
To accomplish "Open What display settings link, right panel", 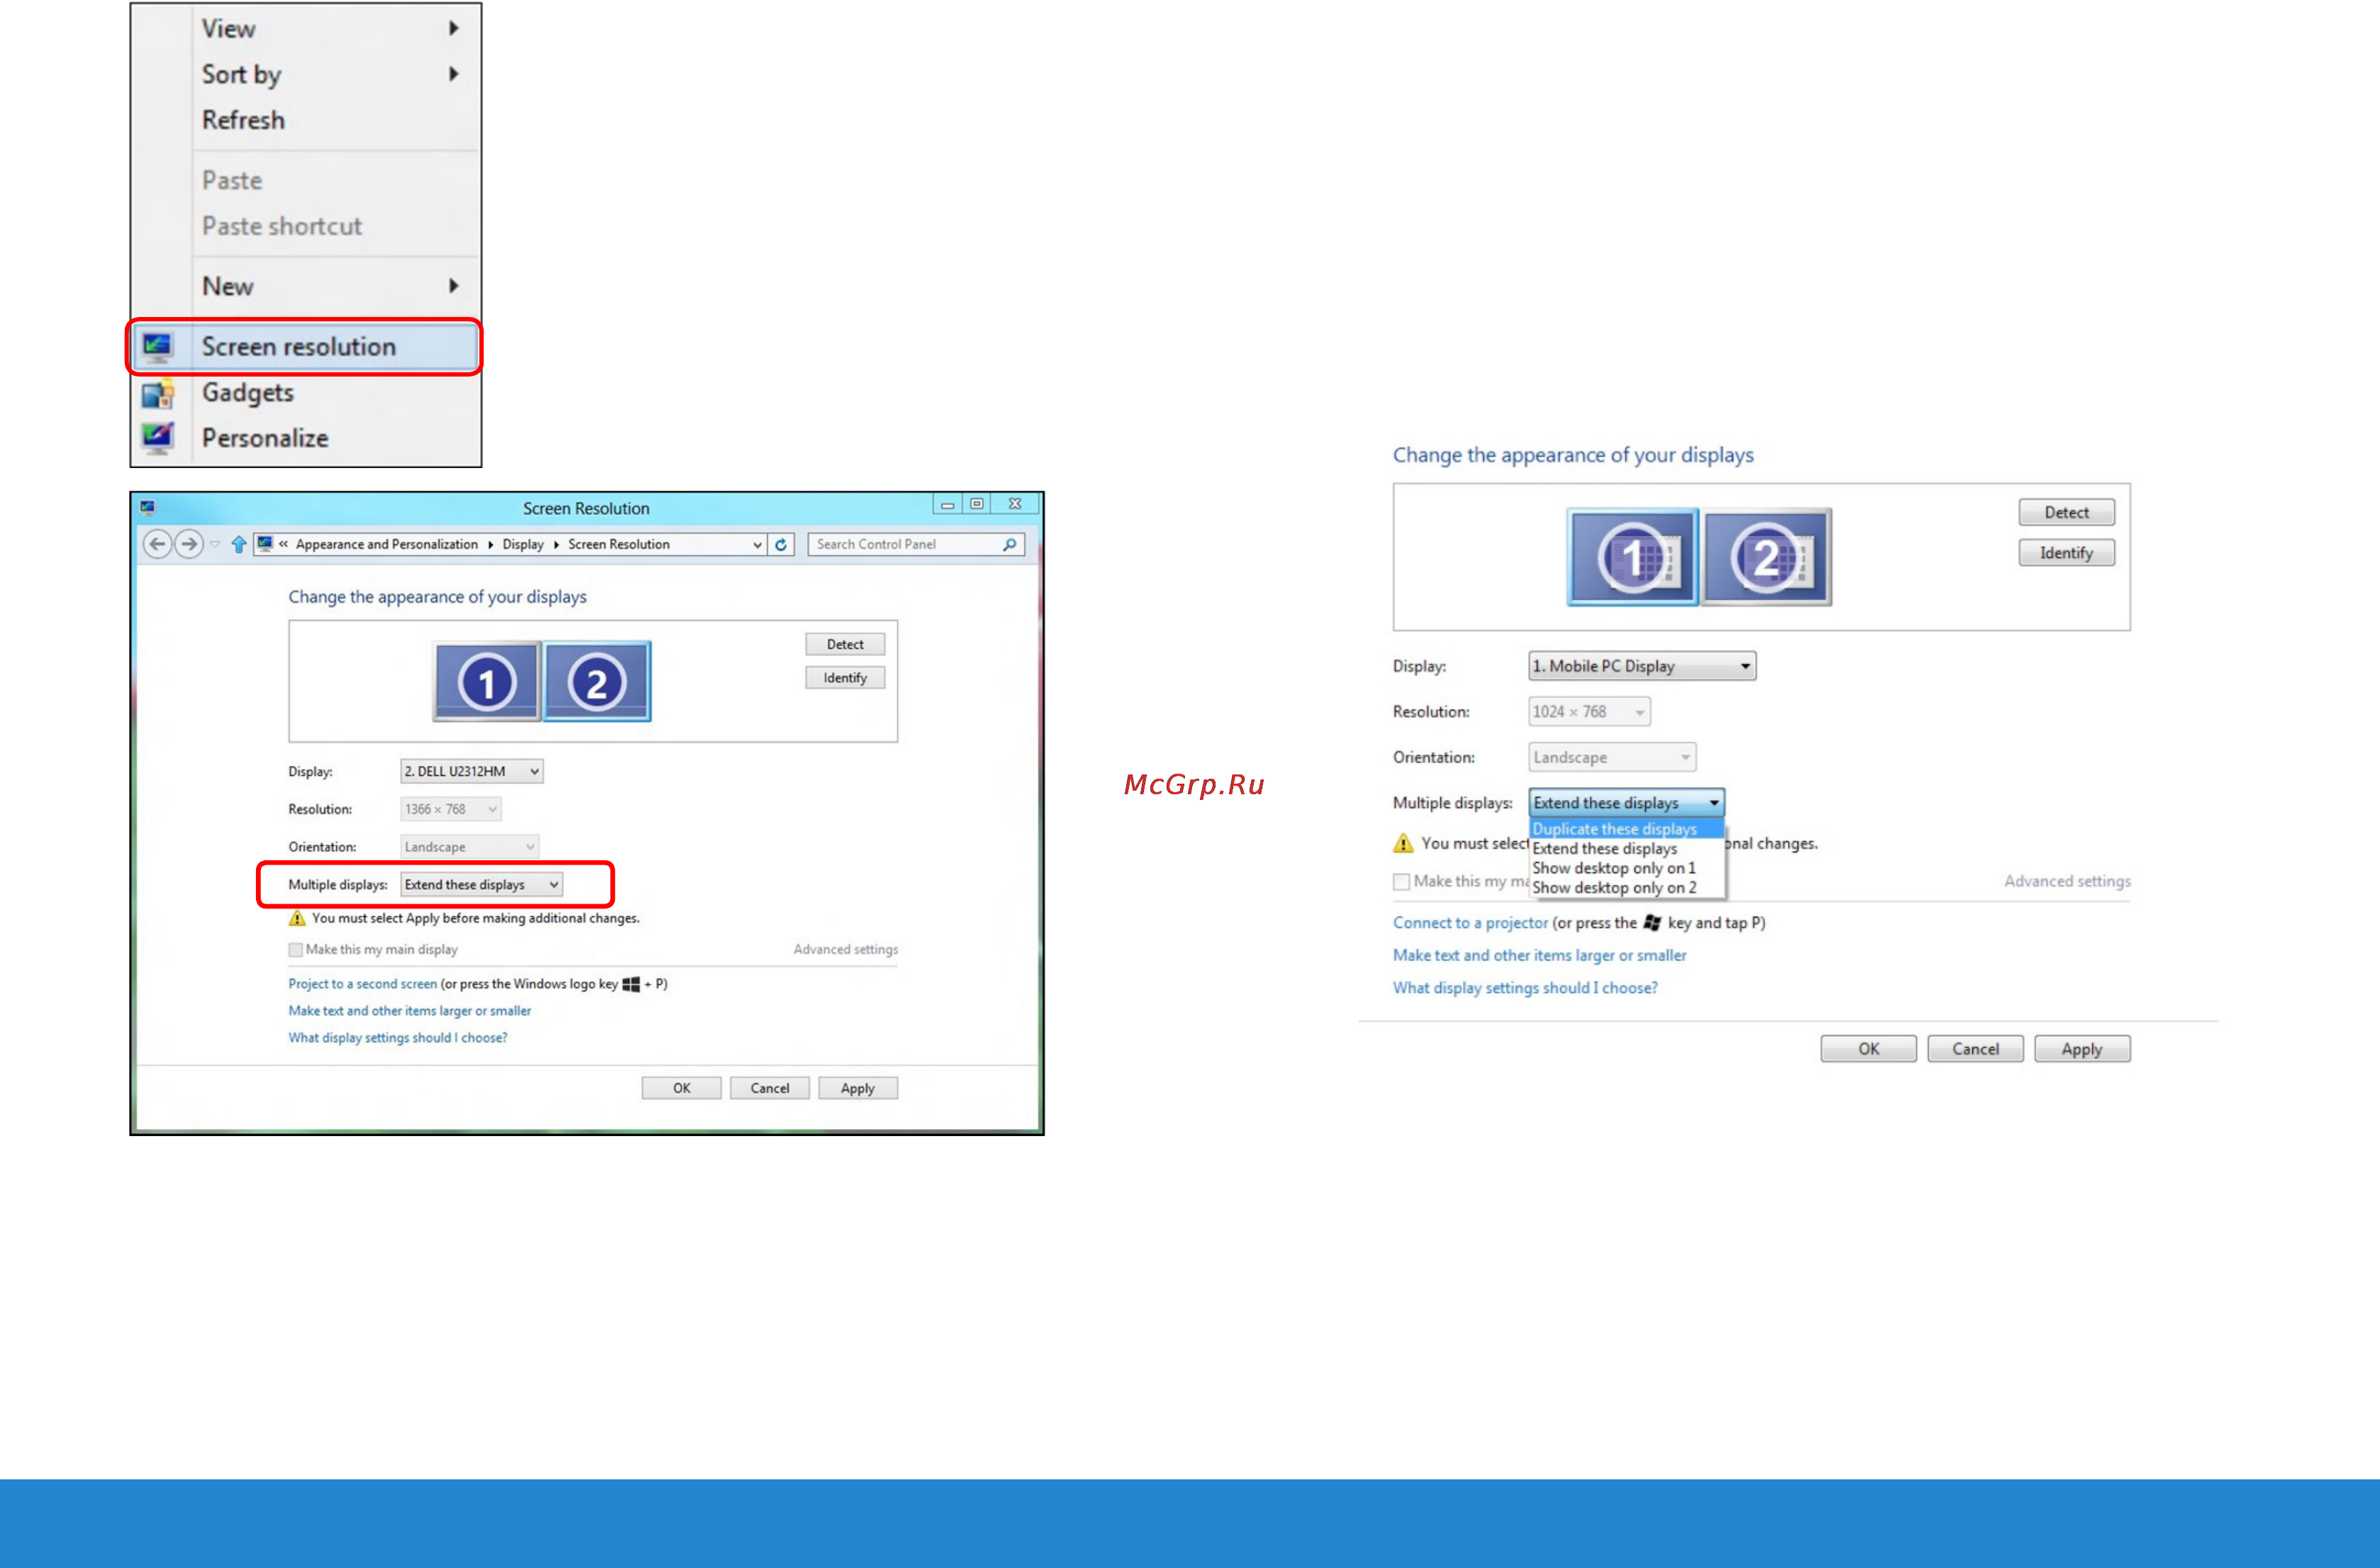I will (x=1525, y=987).
